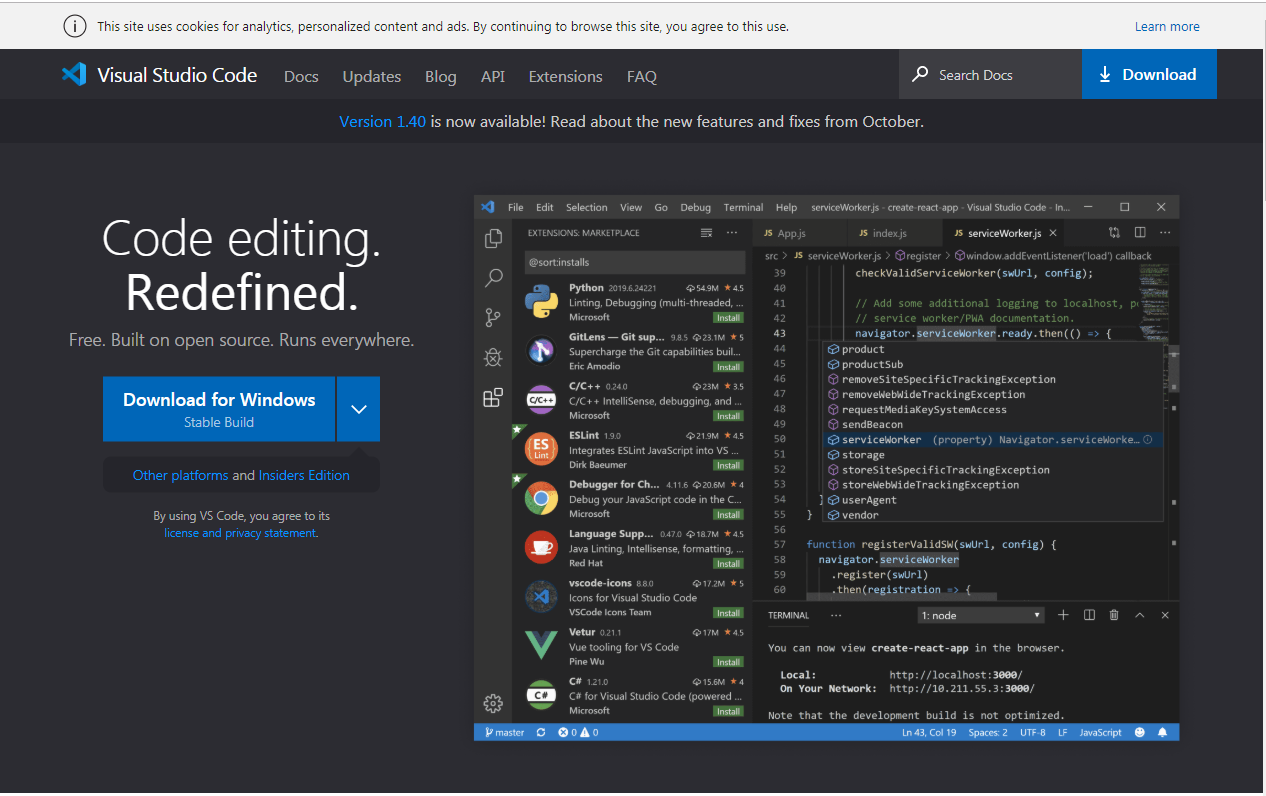Click the Debugger for Chrome icon
The height and width of the screenshot is (796, 1266).
[x=541, y=499]
